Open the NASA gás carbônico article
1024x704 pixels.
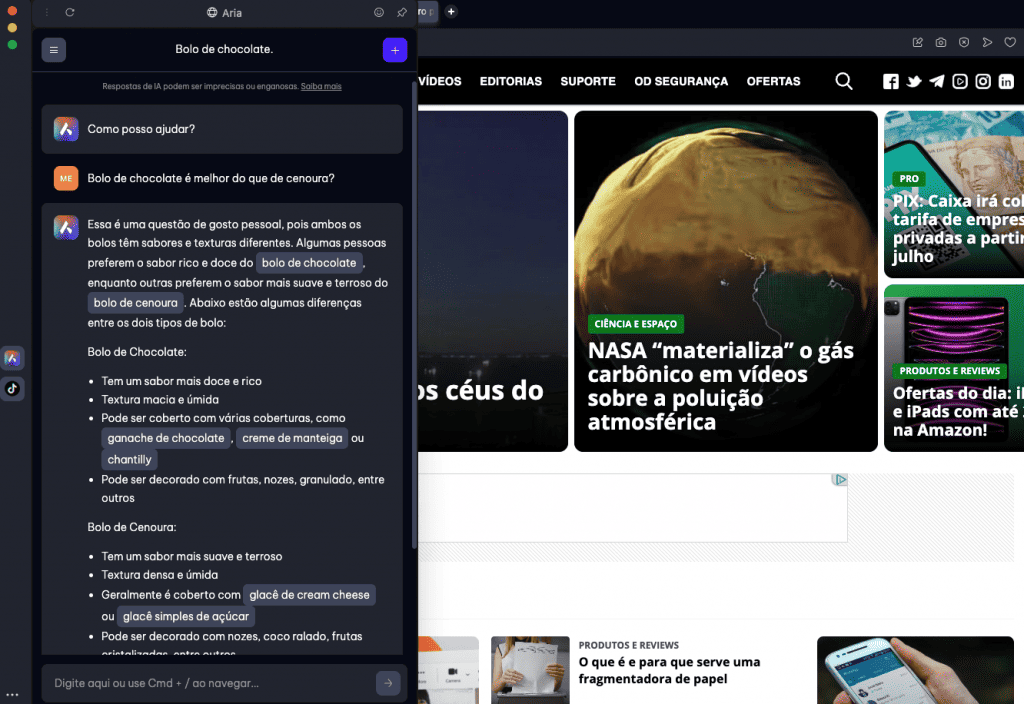click(720, 386)
